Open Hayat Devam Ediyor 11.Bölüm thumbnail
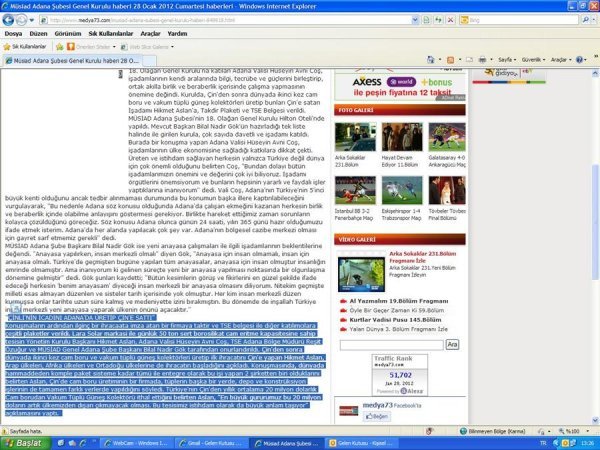The width and height of the screenshot is (600, 450). pyautogui.click(x=402, y=137)
